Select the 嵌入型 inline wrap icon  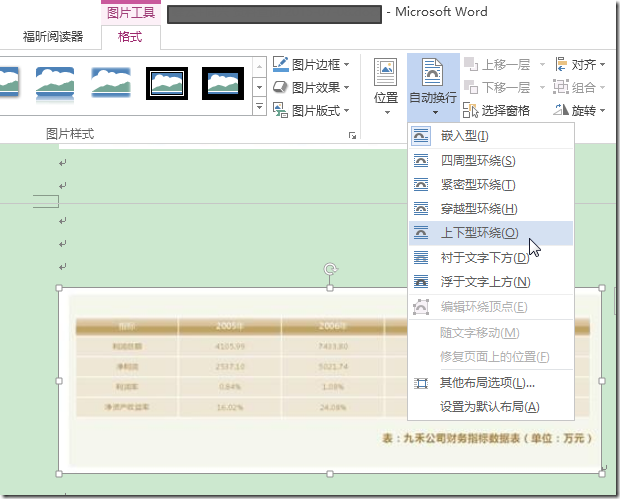pos(421,136)
